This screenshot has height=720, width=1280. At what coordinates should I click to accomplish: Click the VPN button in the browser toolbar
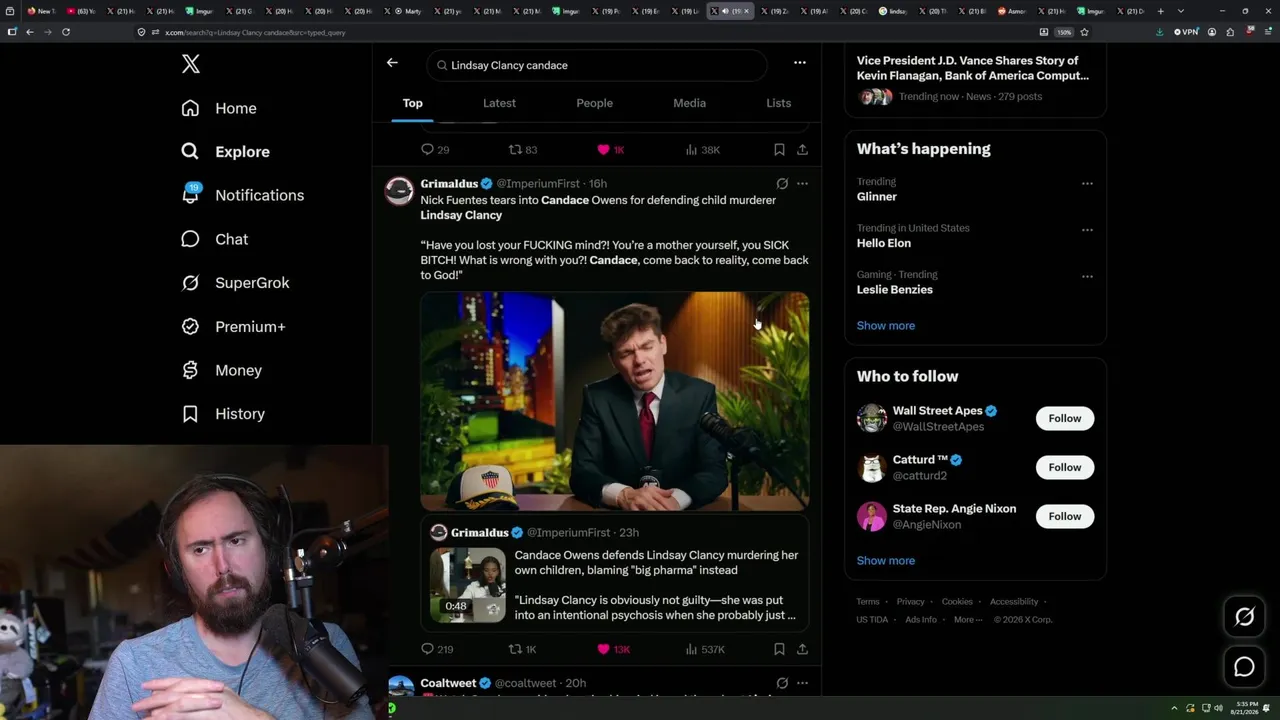coord(1186,32)
